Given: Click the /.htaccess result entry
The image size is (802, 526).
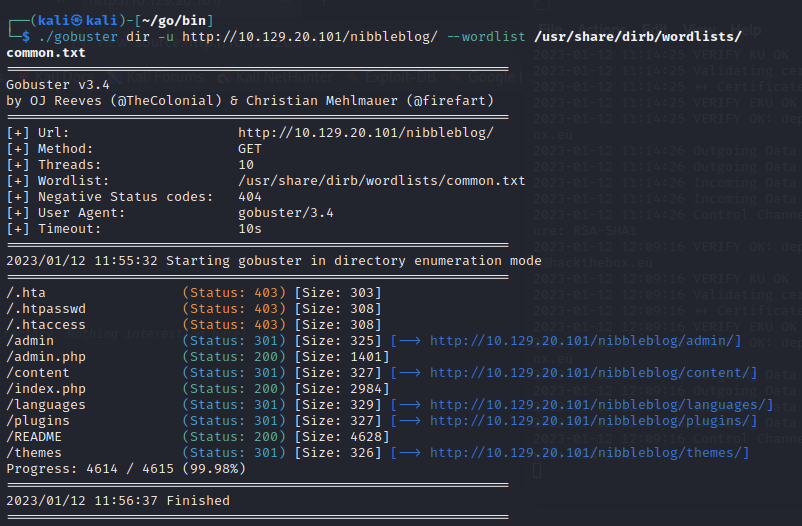Looking at the screenshot, I should [x=45, y=325].
